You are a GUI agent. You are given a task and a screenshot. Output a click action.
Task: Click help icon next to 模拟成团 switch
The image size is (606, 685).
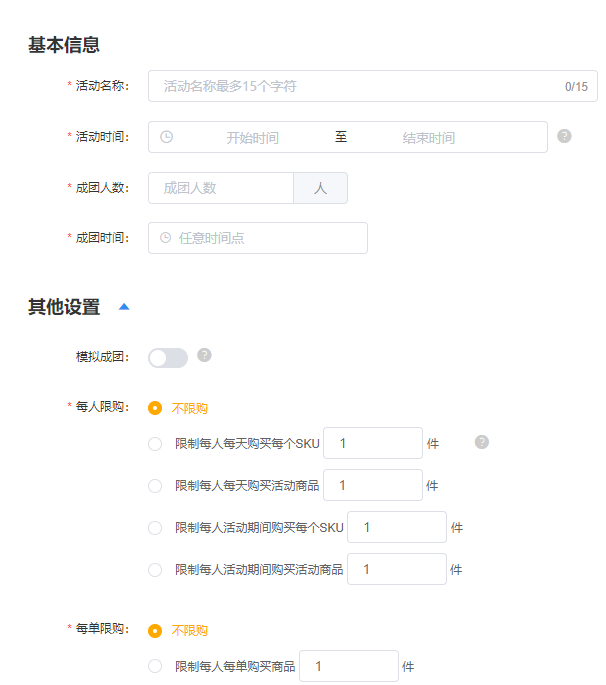tap(204, 355)
